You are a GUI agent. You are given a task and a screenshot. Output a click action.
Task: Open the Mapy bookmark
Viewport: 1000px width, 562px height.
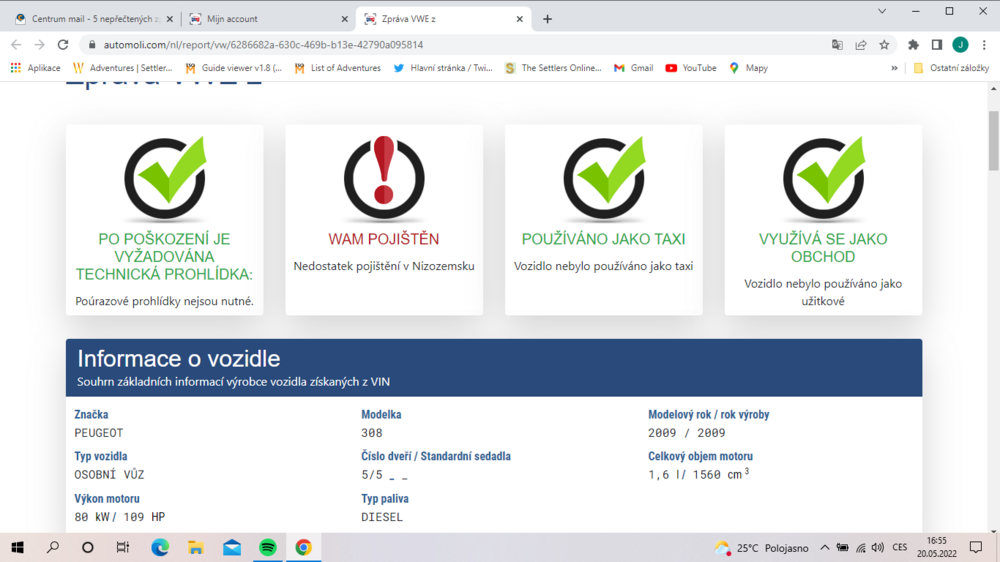[x=748, y=68]
